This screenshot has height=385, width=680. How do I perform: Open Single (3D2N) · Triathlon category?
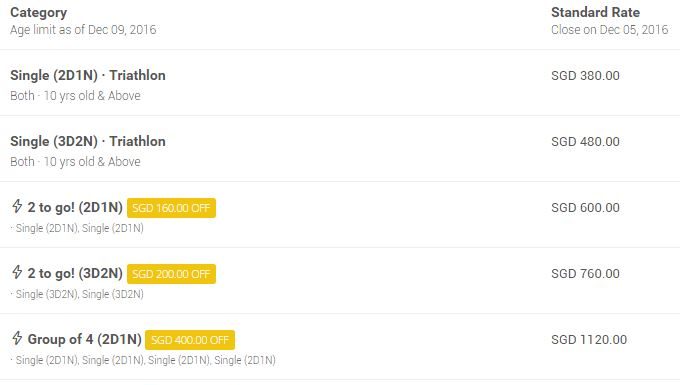pos(88,141)
